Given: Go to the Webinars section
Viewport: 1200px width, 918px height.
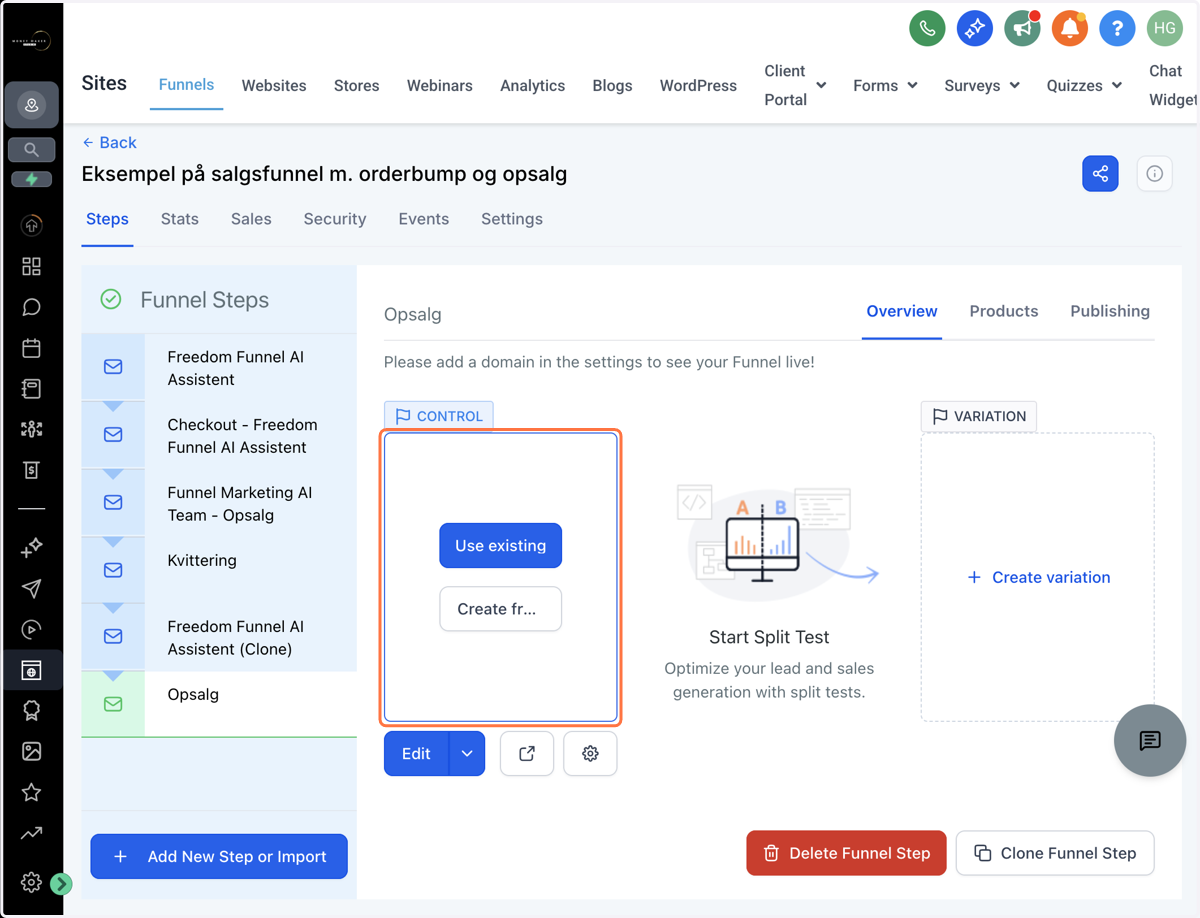Looking at the screenshot, I should pos(439,85).
